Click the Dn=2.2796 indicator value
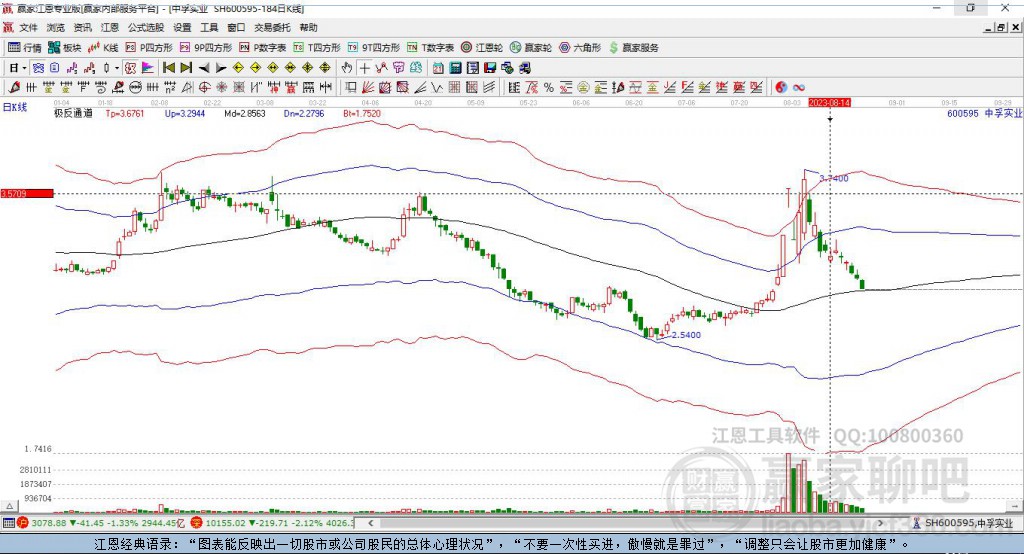 pyautogui.click(x=304, y=113)
